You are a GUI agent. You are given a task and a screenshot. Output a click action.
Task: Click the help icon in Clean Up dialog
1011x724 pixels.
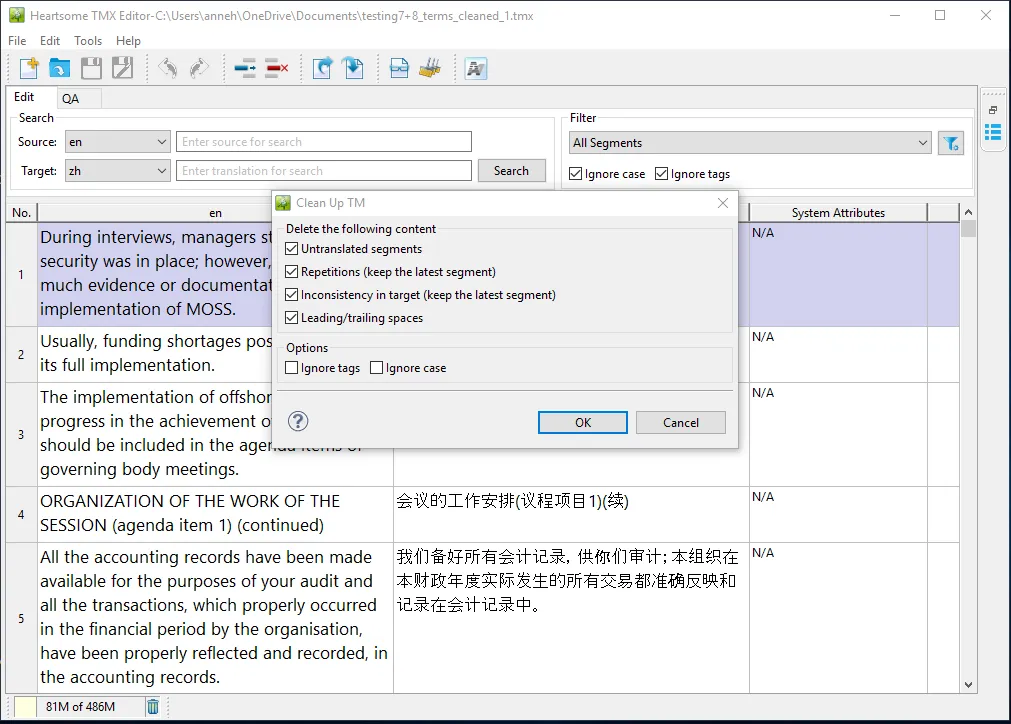pyautogui.click(x=297, y=421)
